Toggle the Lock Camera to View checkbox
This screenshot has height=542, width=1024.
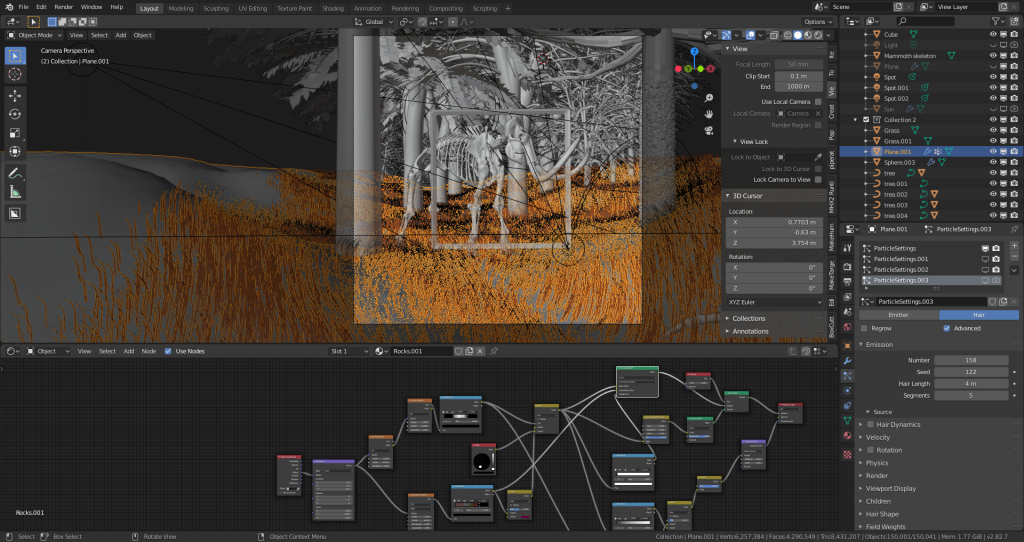818,180
